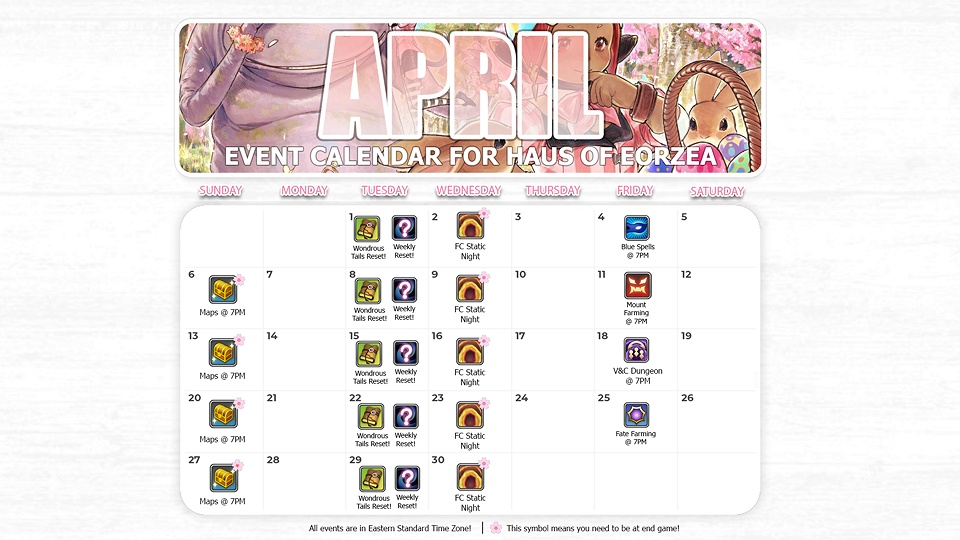This screenshot has height=540, width=960.
Task: Click the Weekly Reset icon on April 8
Action: tap(404, 291)
